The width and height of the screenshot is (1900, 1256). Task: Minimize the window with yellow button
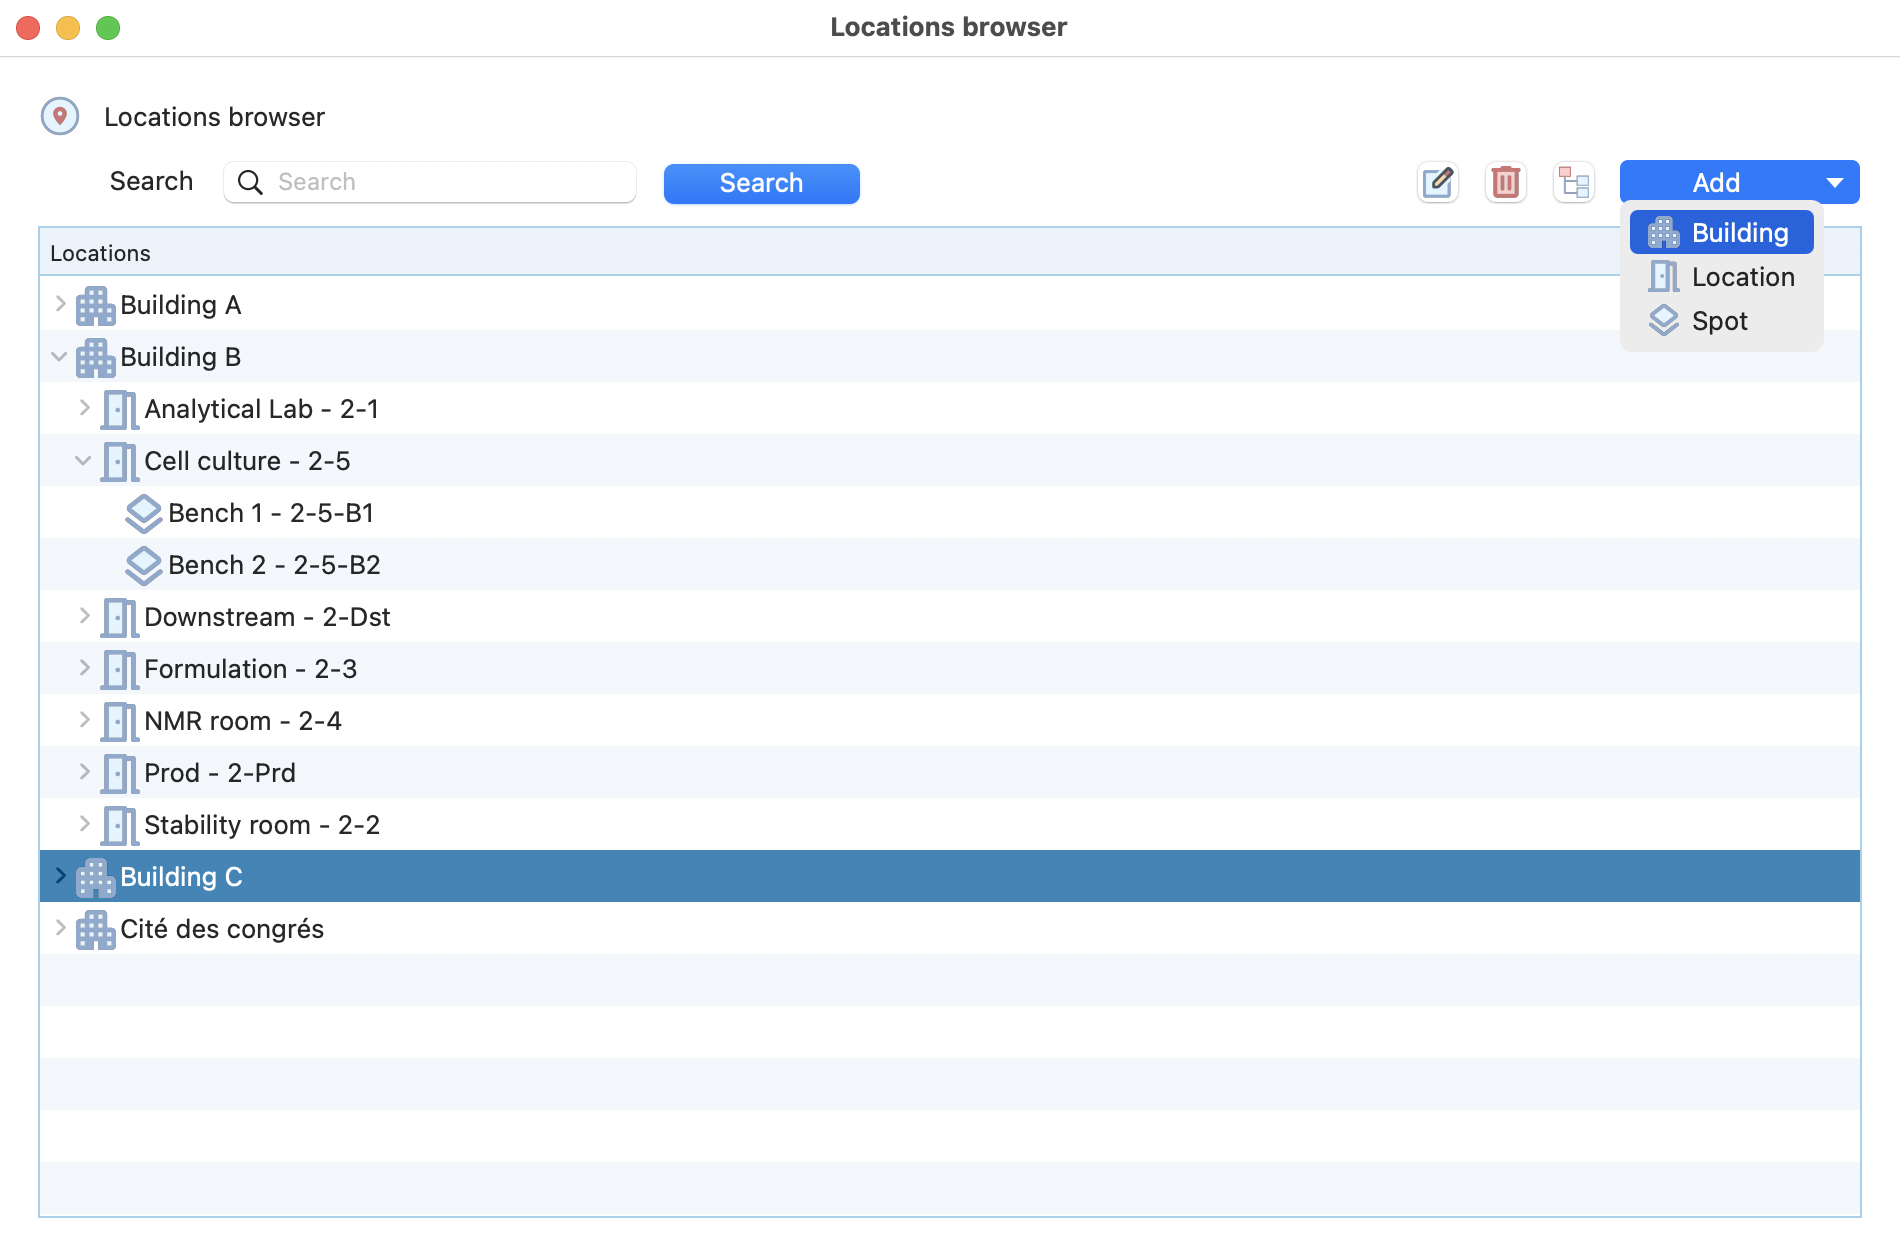(x=68, y=28)
